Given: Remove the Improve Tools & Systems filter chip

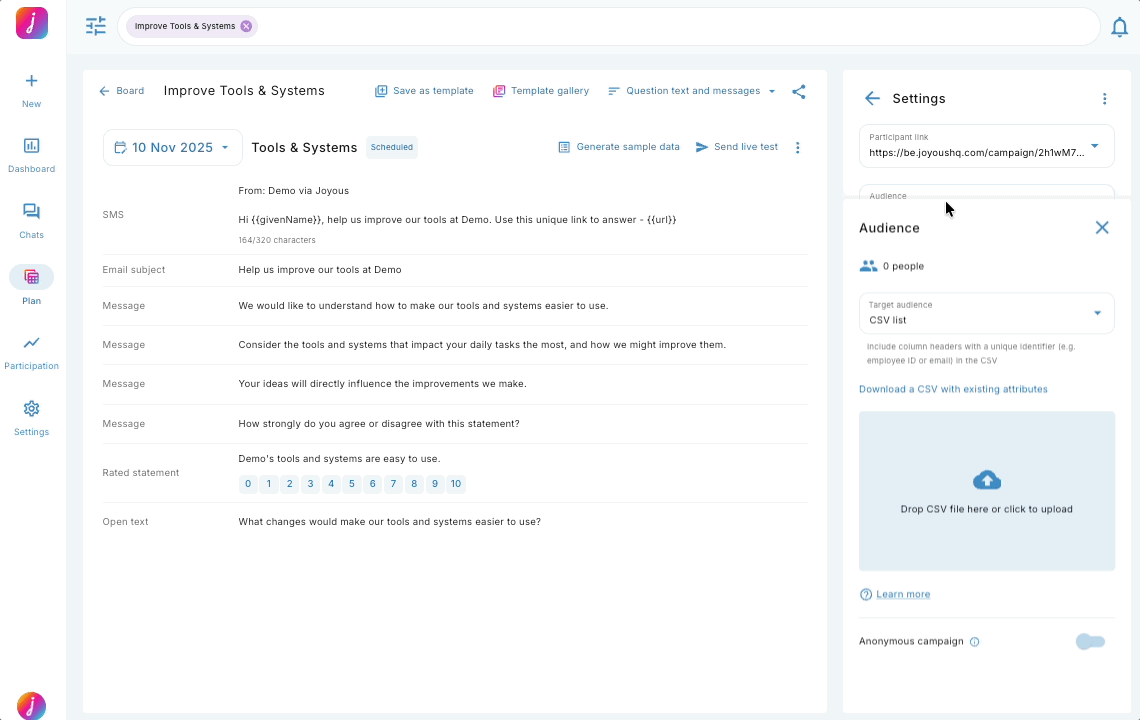Looking at the screenshot, I should point(246,27).
